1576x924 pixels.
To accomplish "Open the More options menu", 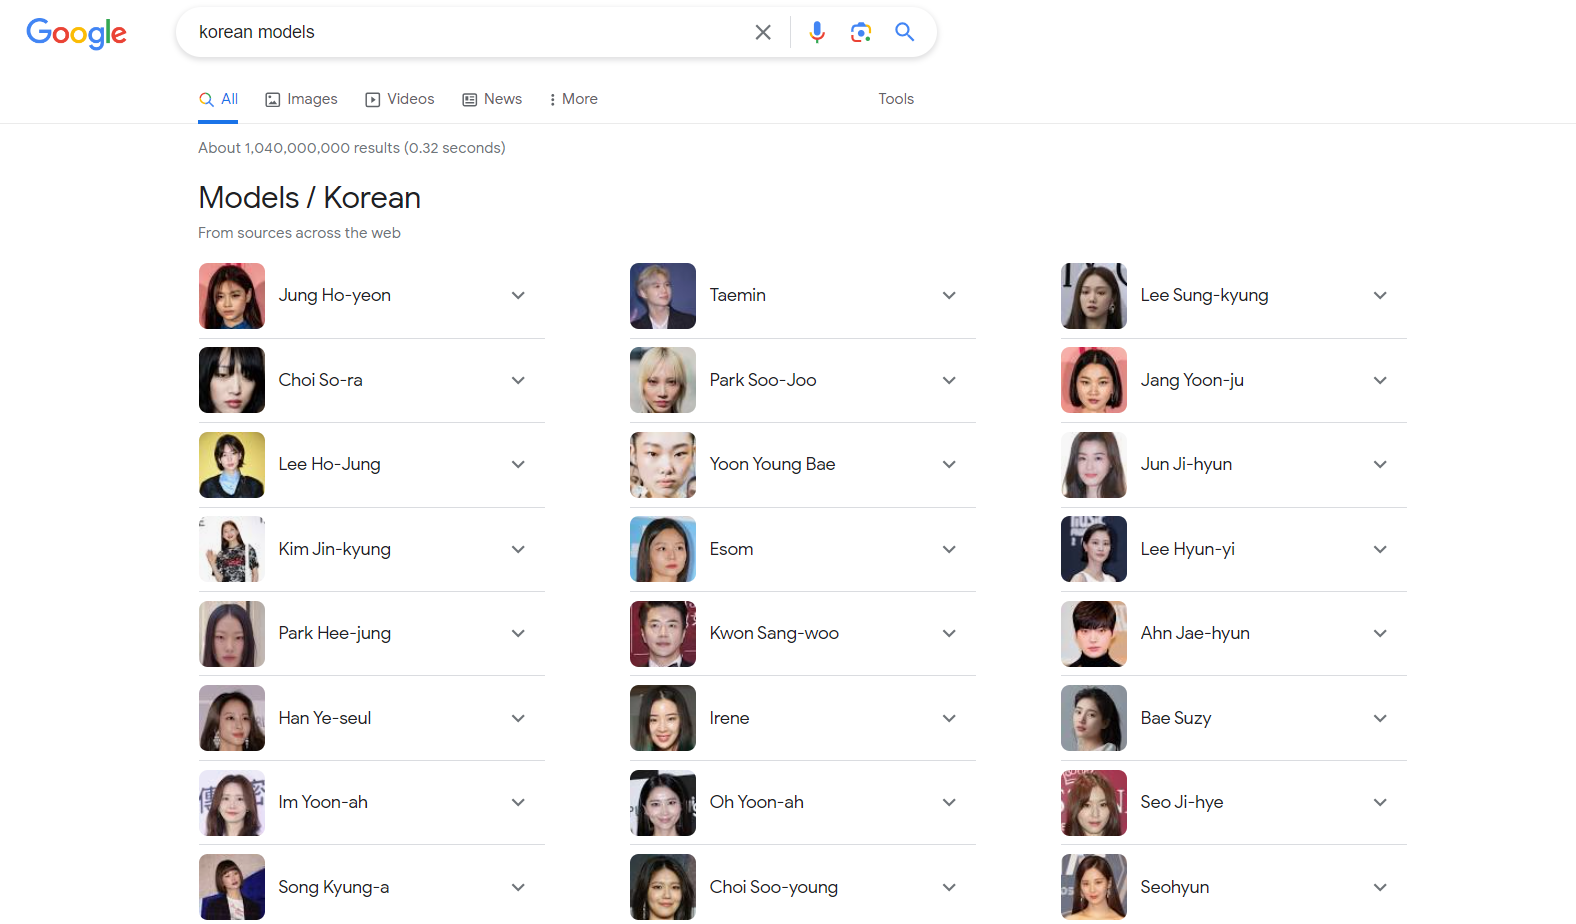I will pyautogui.click(x=573, y=99).
